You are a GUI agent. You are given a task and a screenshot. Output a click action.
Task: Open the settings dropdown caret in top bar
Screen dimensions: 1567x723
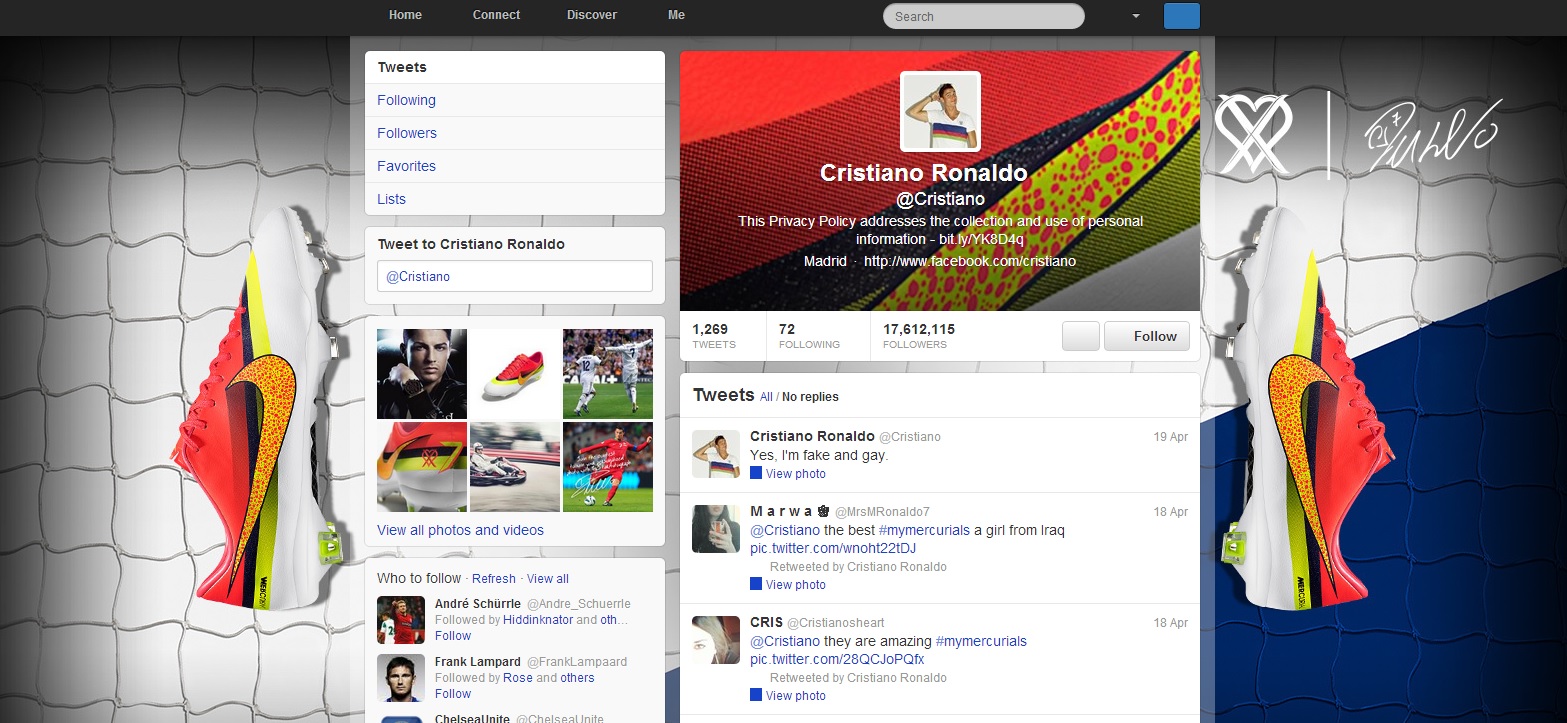[x=1136, y=16]
